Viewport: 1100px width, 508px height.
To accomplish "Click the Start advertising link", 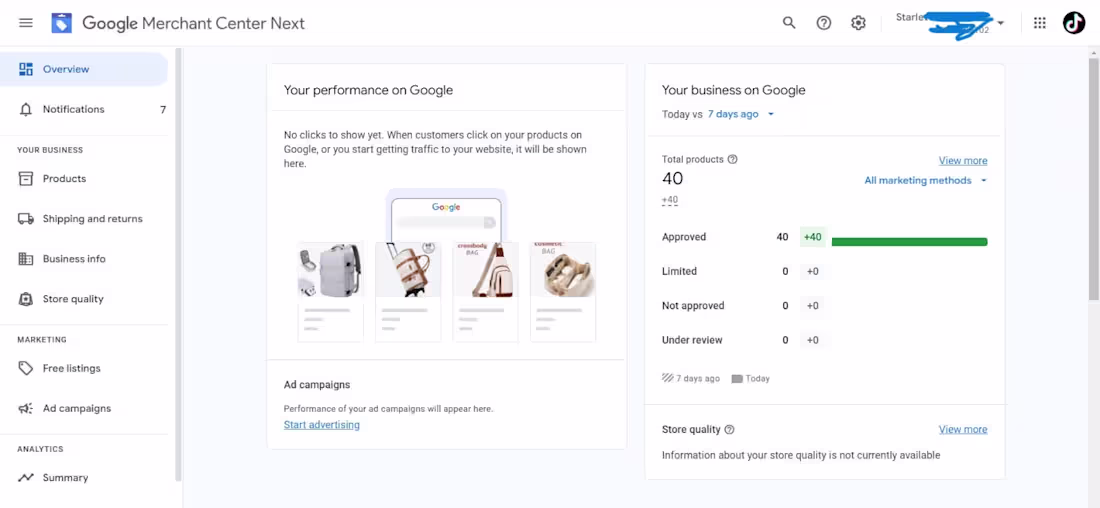I will pyautogui.click(x=321, y=425).
